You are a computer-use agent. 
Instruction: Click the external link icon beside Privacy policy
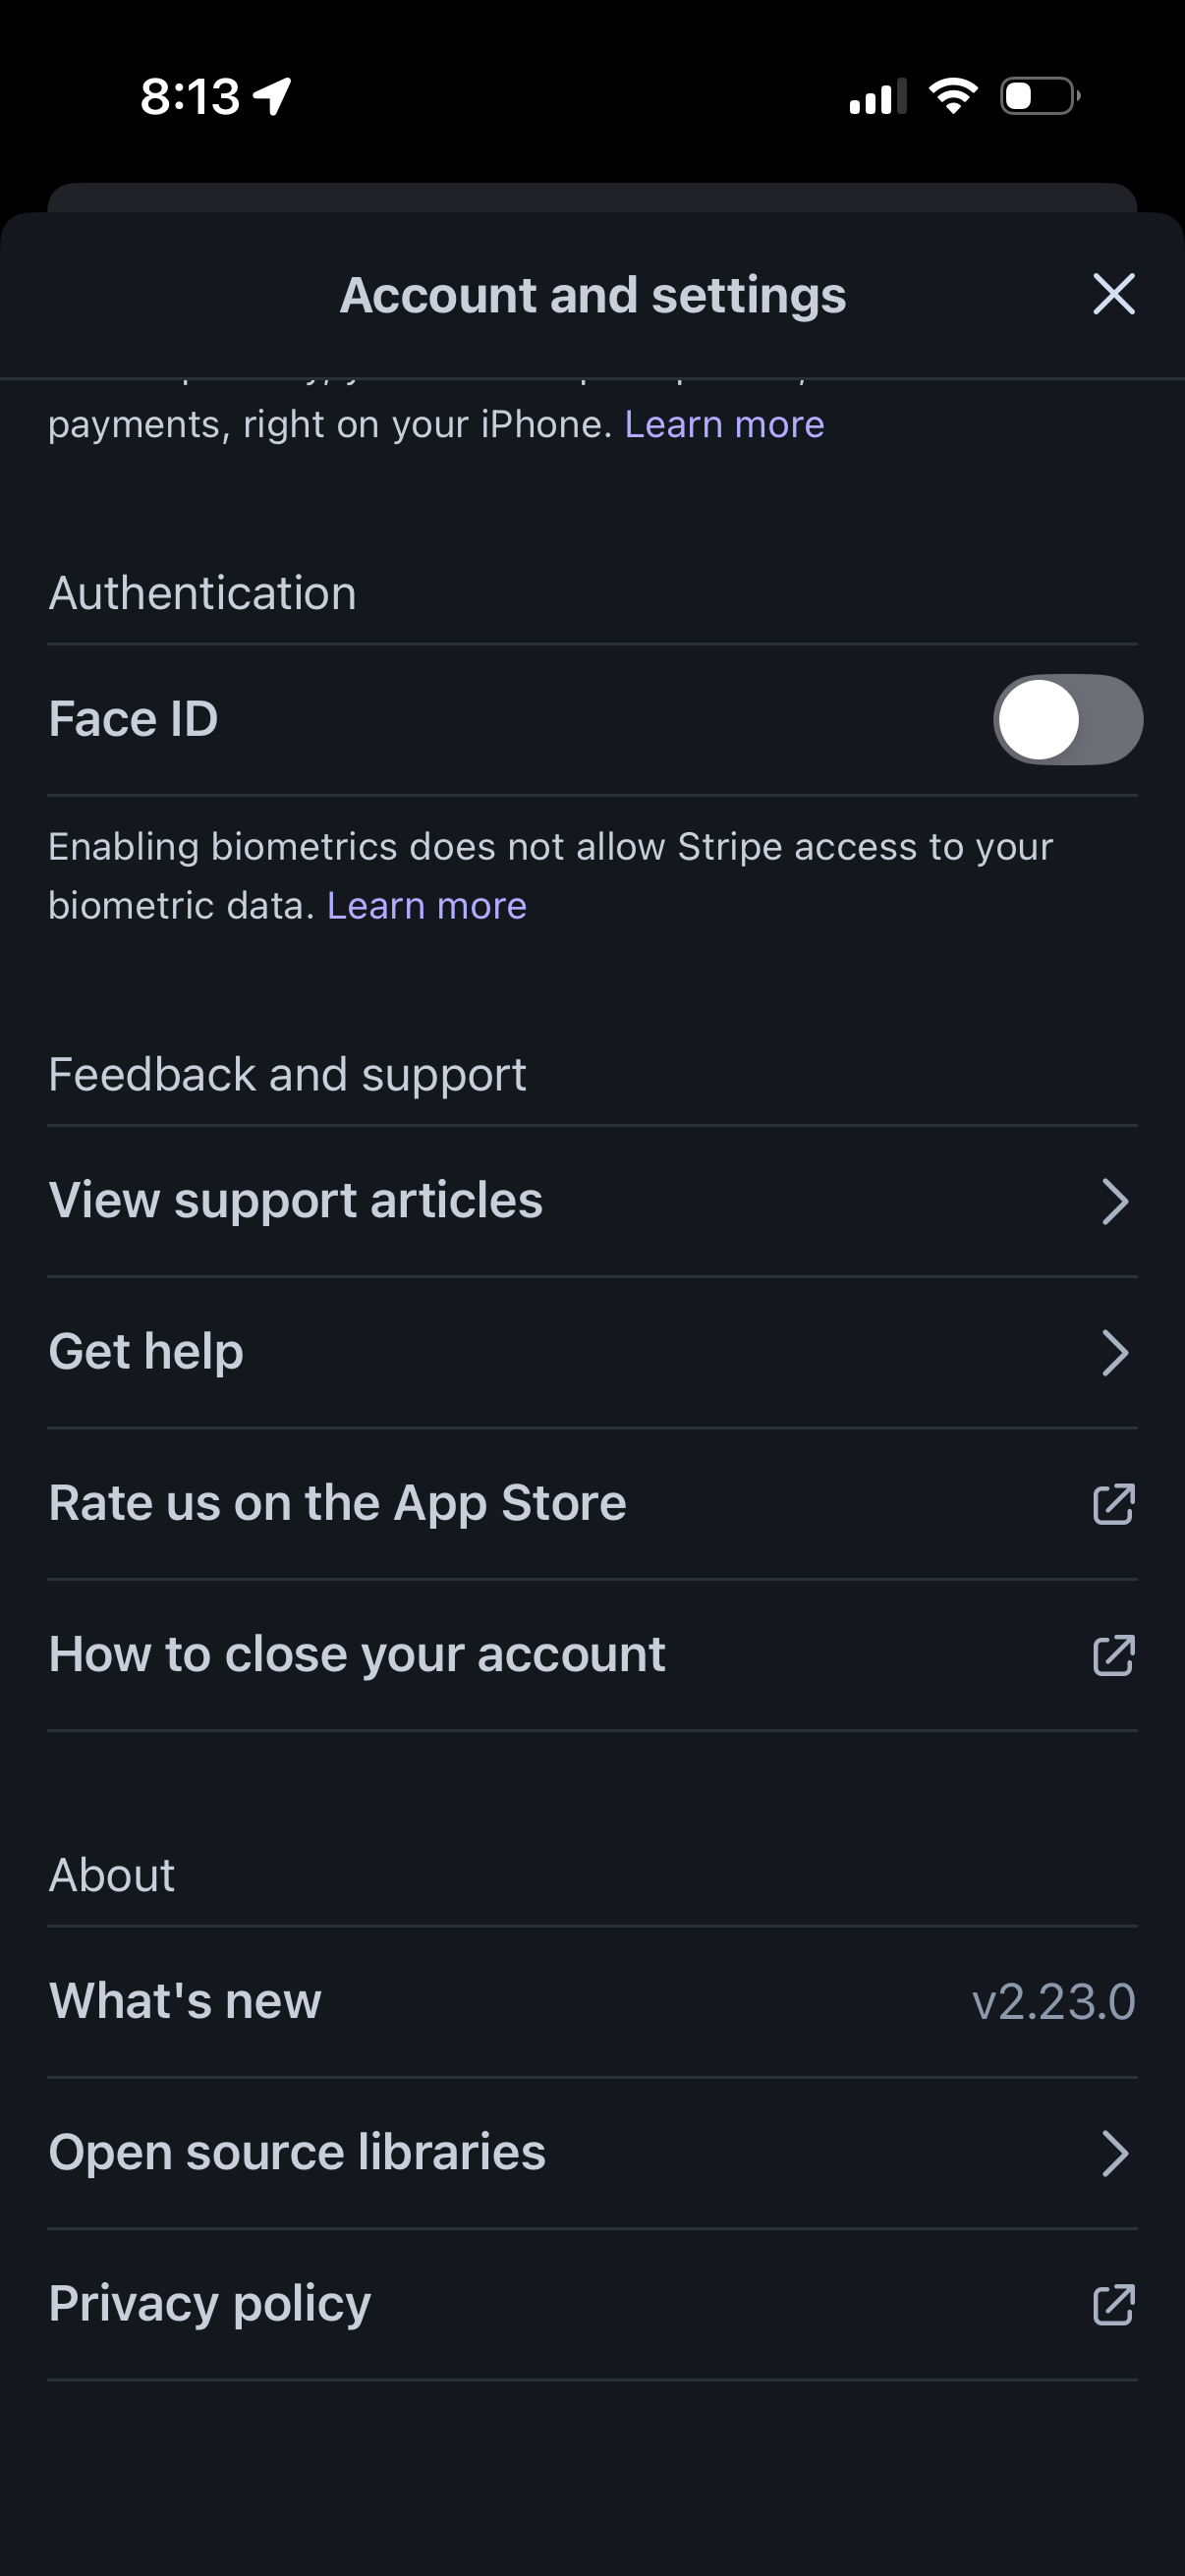click(x=1113, y=2305)
